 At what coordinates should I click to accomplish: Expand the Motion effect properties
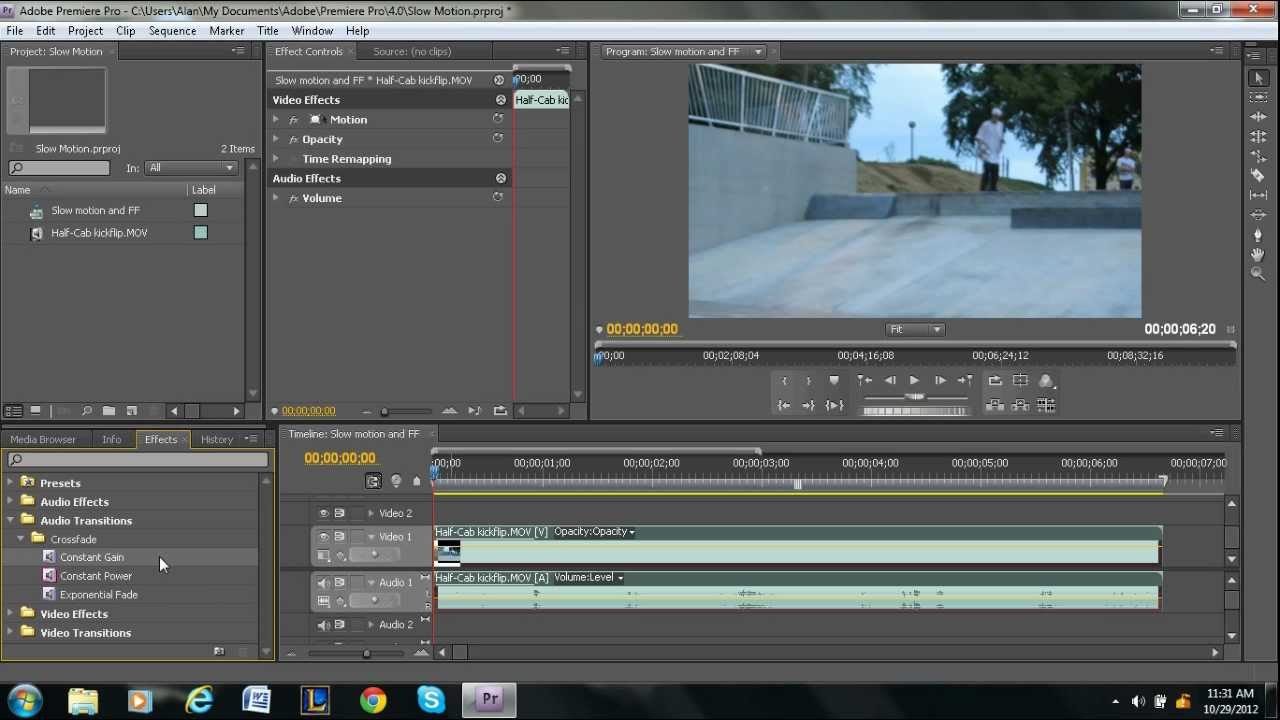pos(276,120)
